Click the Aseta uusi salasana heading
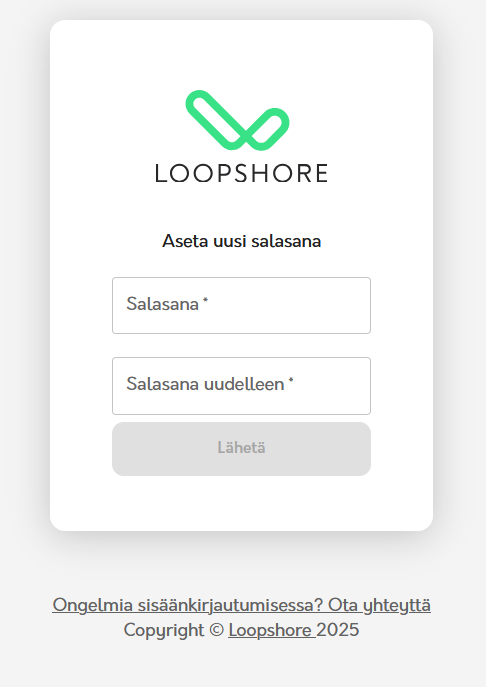Image resolution: width=486 pixels, height=687 pixels. [241, 241]
